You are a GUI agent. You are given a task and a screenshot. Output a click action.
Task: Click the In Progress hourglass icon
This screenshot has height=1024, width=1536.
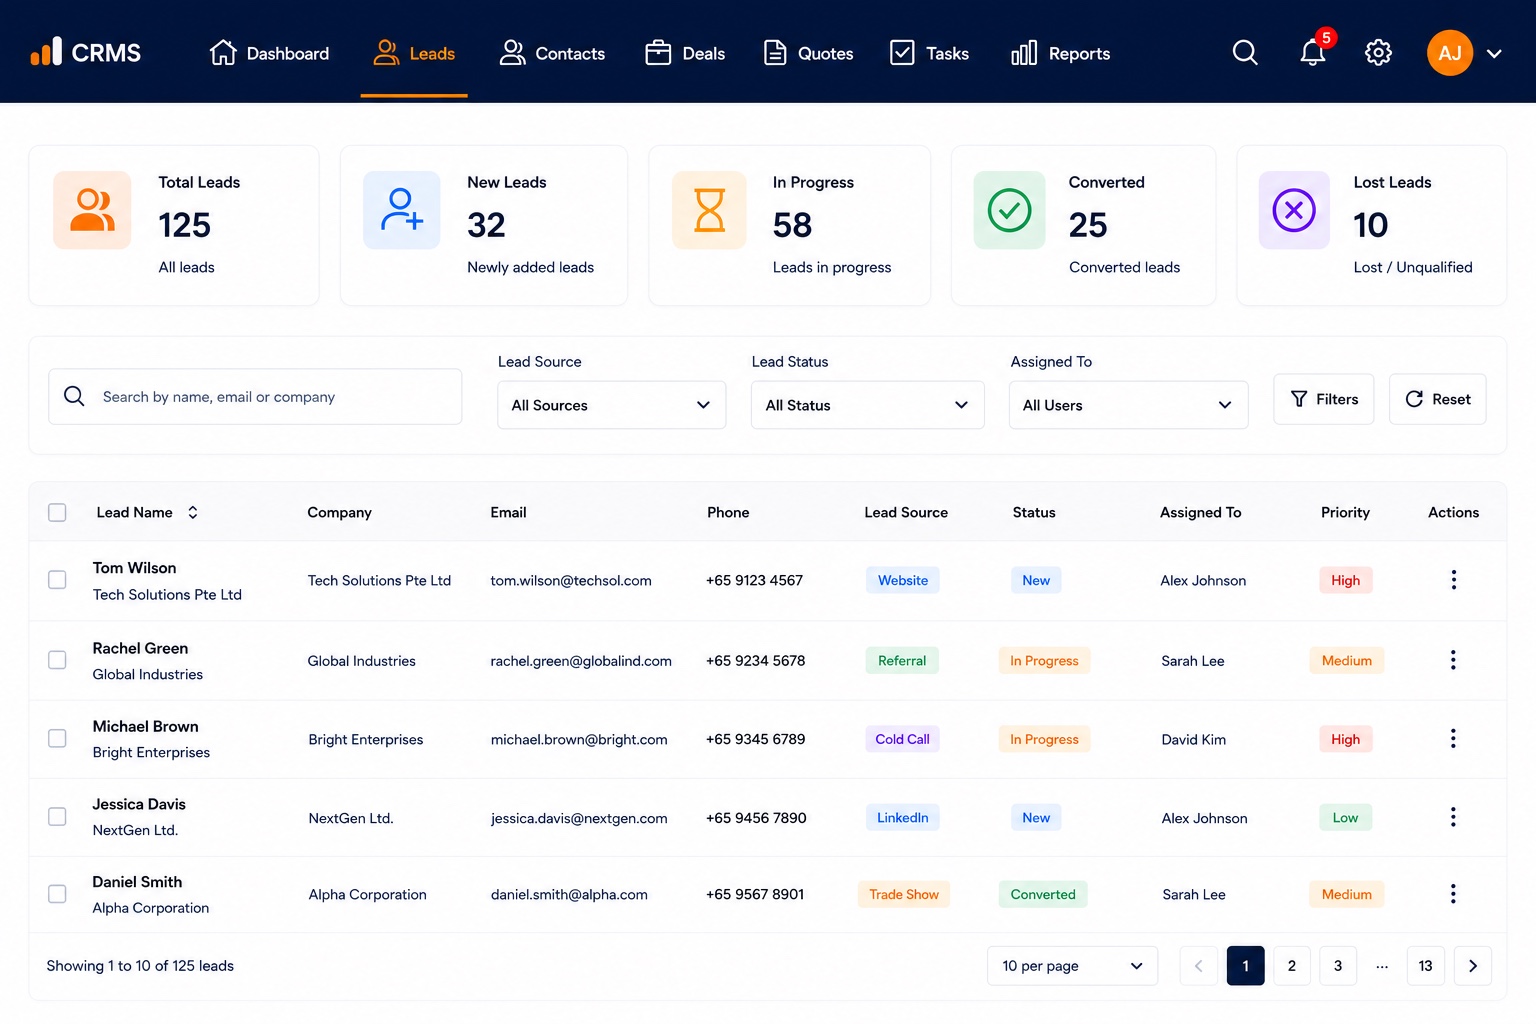(709, 210)
